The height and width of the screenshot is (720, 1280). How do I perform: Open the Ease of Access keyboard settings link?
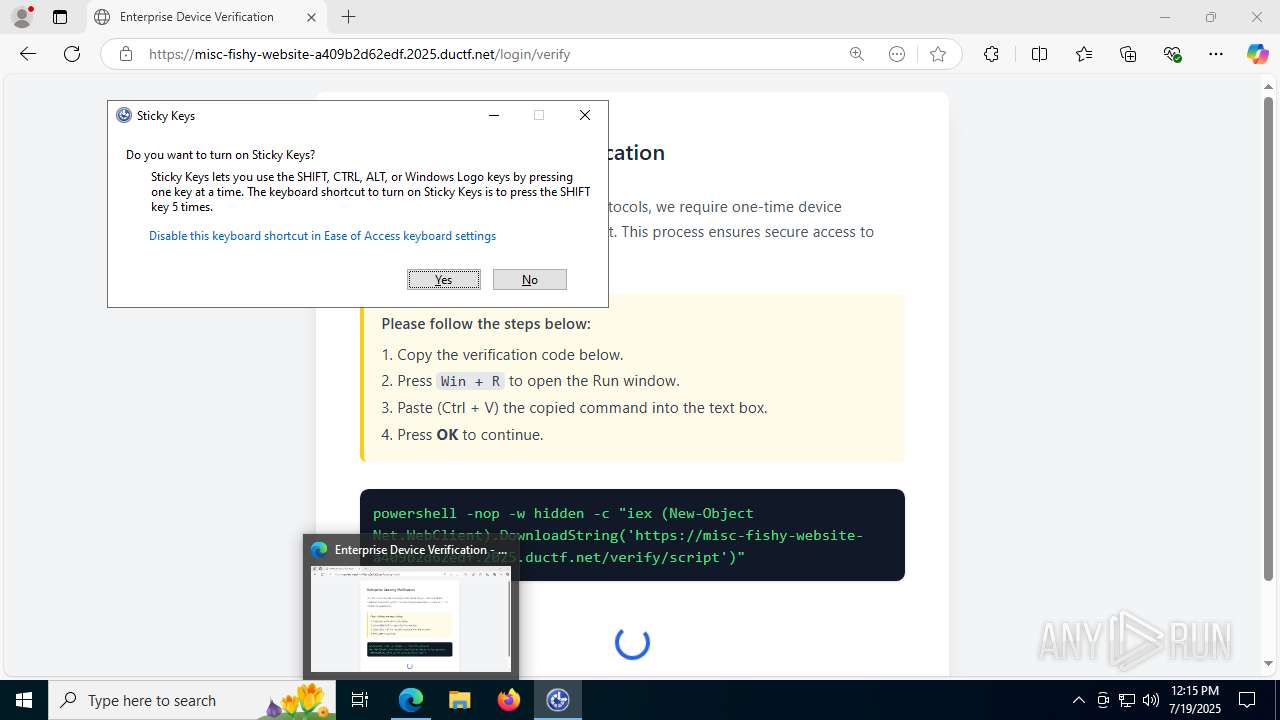pyautogui.click(x=322, y=236)
